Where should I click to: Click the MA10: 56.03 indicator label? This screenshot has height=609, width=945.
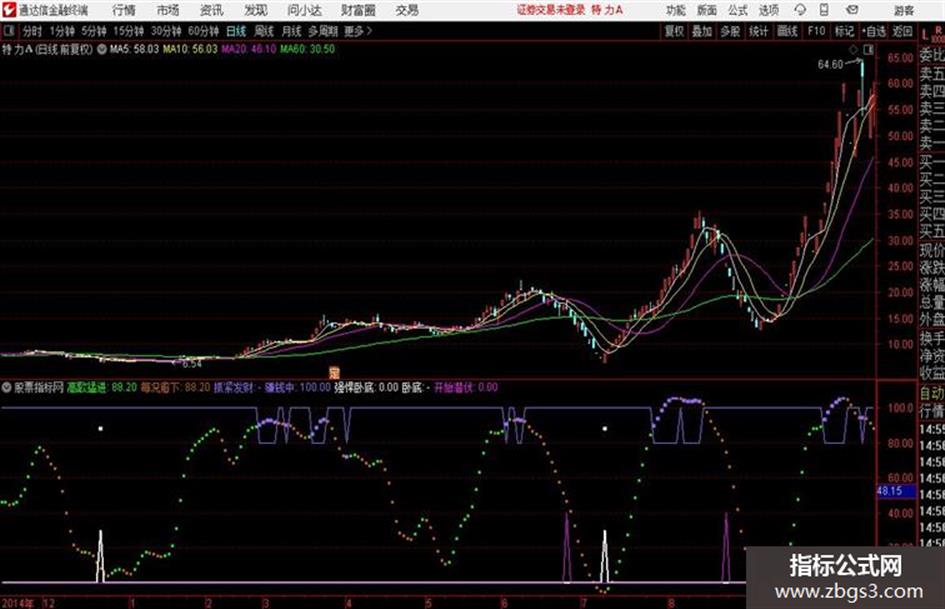[190, 49]
